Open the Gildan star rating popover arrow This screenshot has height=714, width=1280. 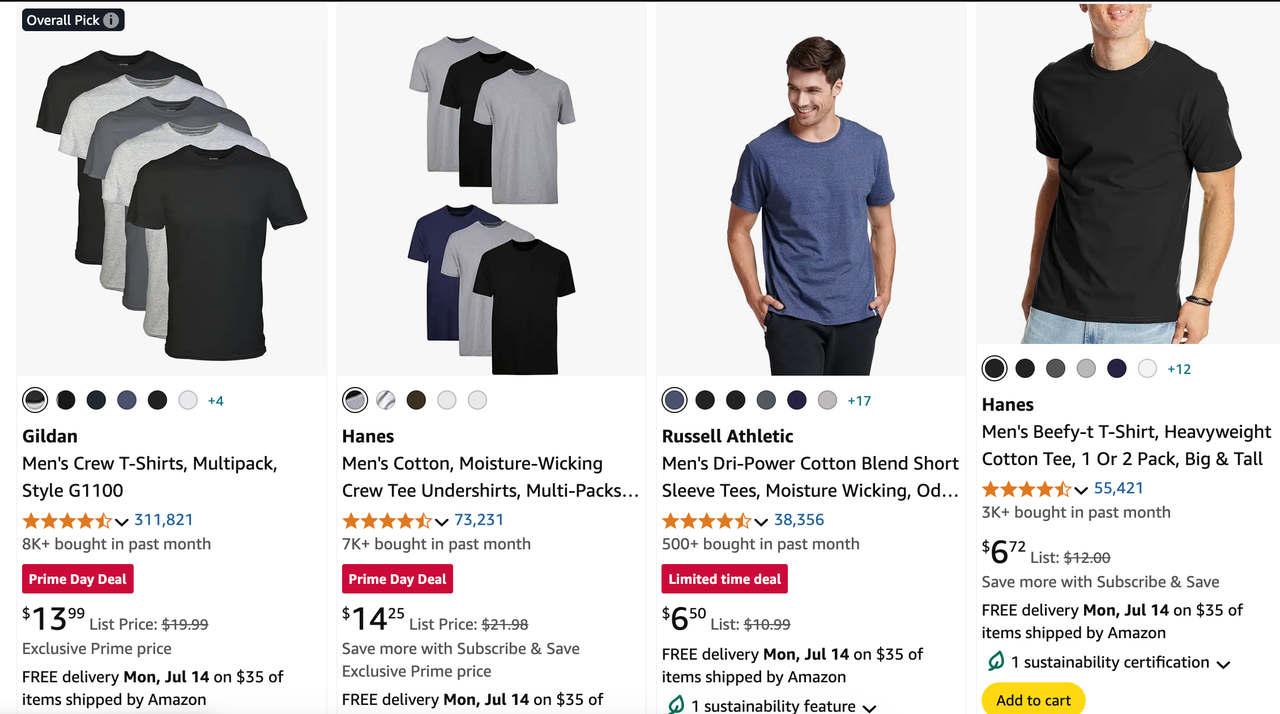point(122,522)
